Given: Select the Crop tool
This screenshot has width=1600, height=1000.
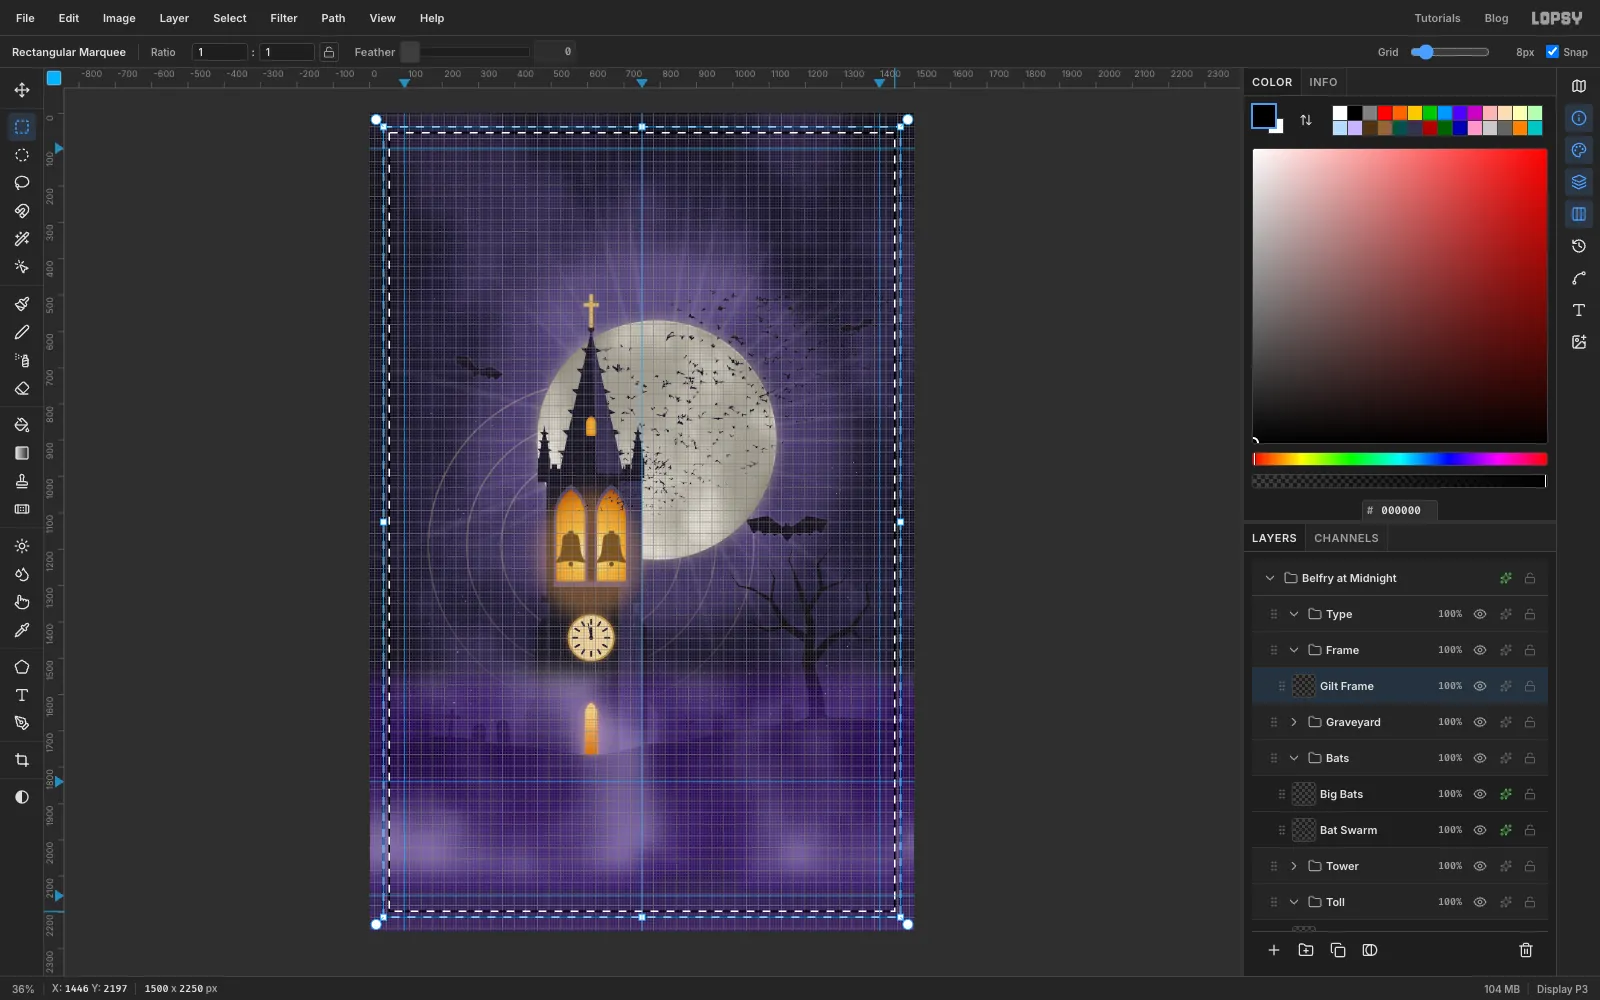Looking at the screenshot, I should (22, 760).
